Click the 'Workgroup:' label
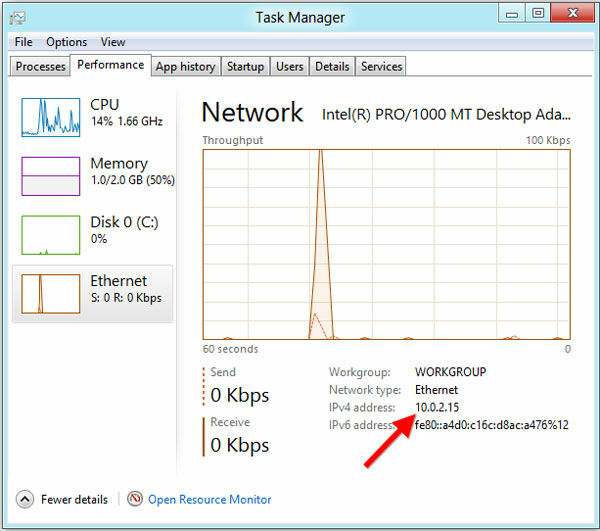 (360, 372)
